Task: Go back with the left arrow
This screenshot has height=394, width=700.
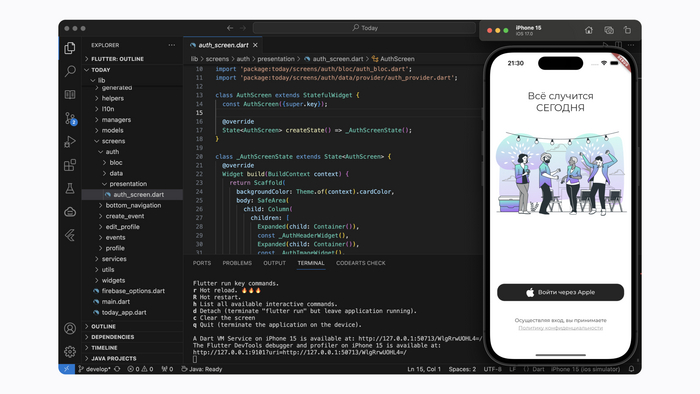Action: click(x=230, y=28)
